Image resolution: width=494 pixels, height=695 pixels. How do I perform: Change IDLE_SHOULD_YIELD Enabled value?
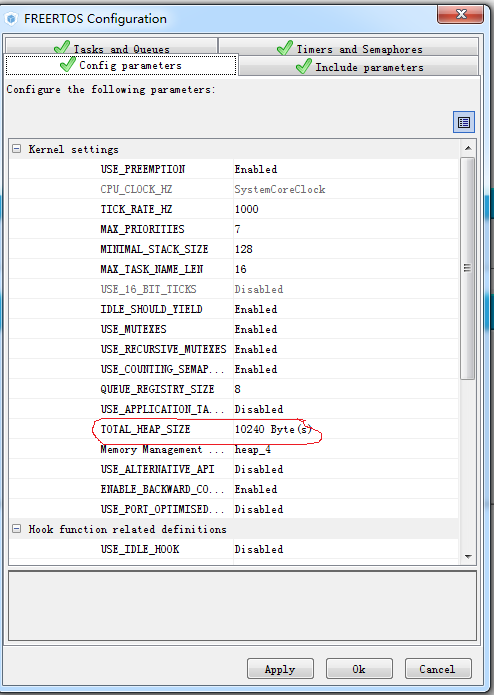tap(256, 309)
